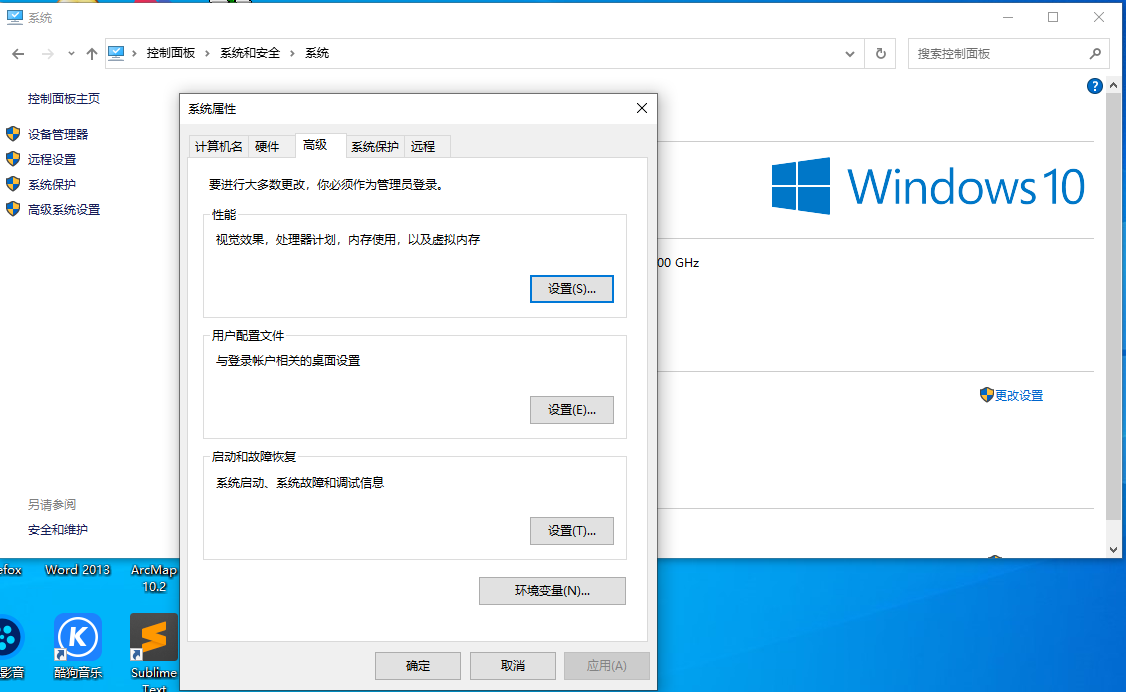Expand chevron after 控制面板 breadcrumb
Image resolution: width=1126 pixels, height=692 pixels.
[208, 54]
